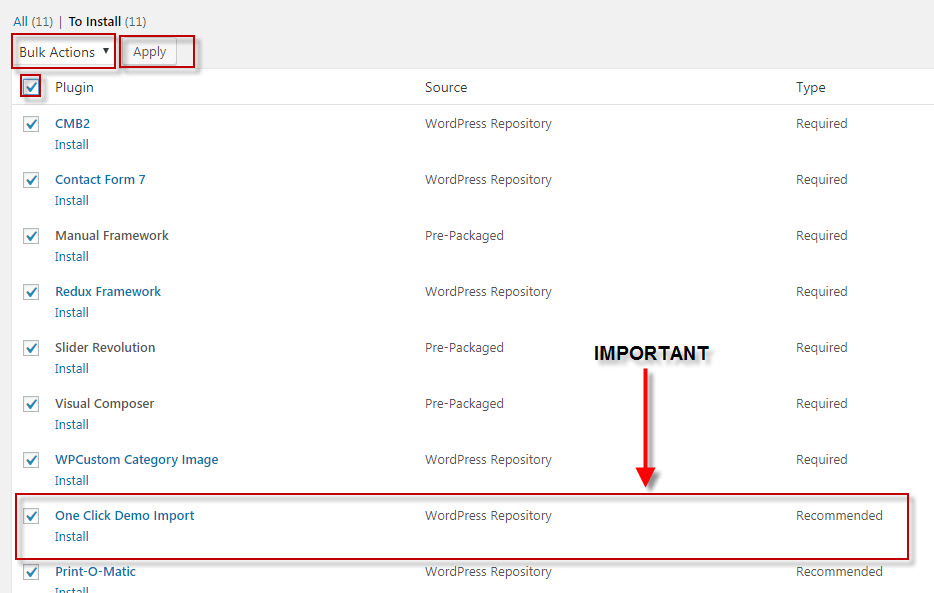This screenshot has width=934, height=593.
Task: Click Install under Slider Revolution
Action: point(72,369)
